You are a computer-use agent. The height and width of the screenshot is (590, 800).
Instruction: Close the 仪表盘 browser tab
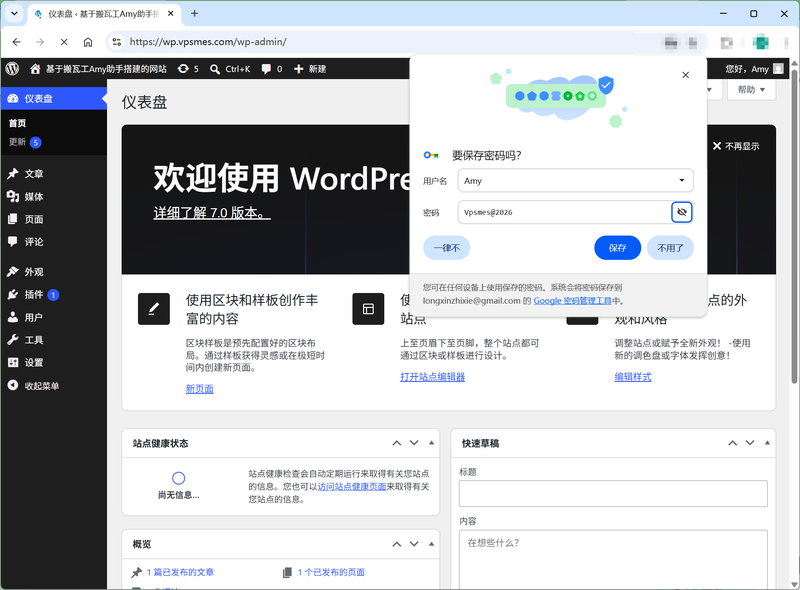pos(170,14)
